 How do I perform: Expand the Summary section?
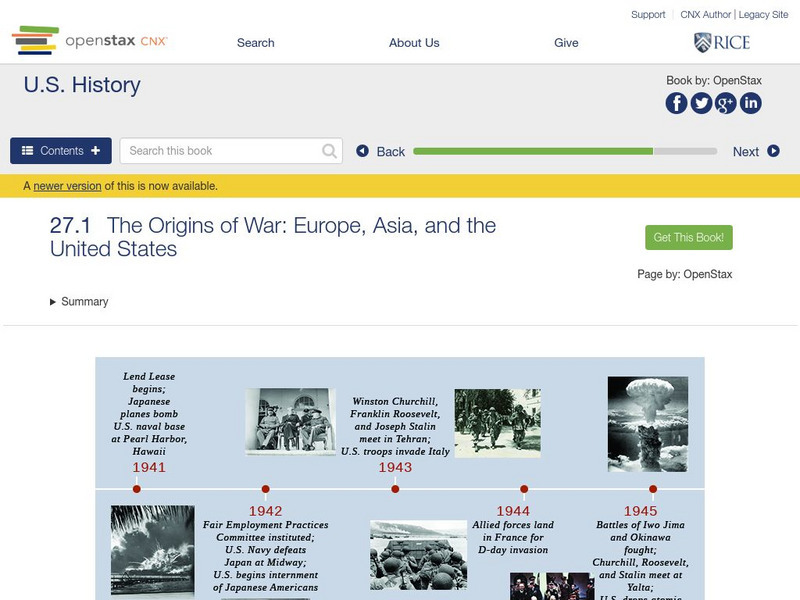79,302
